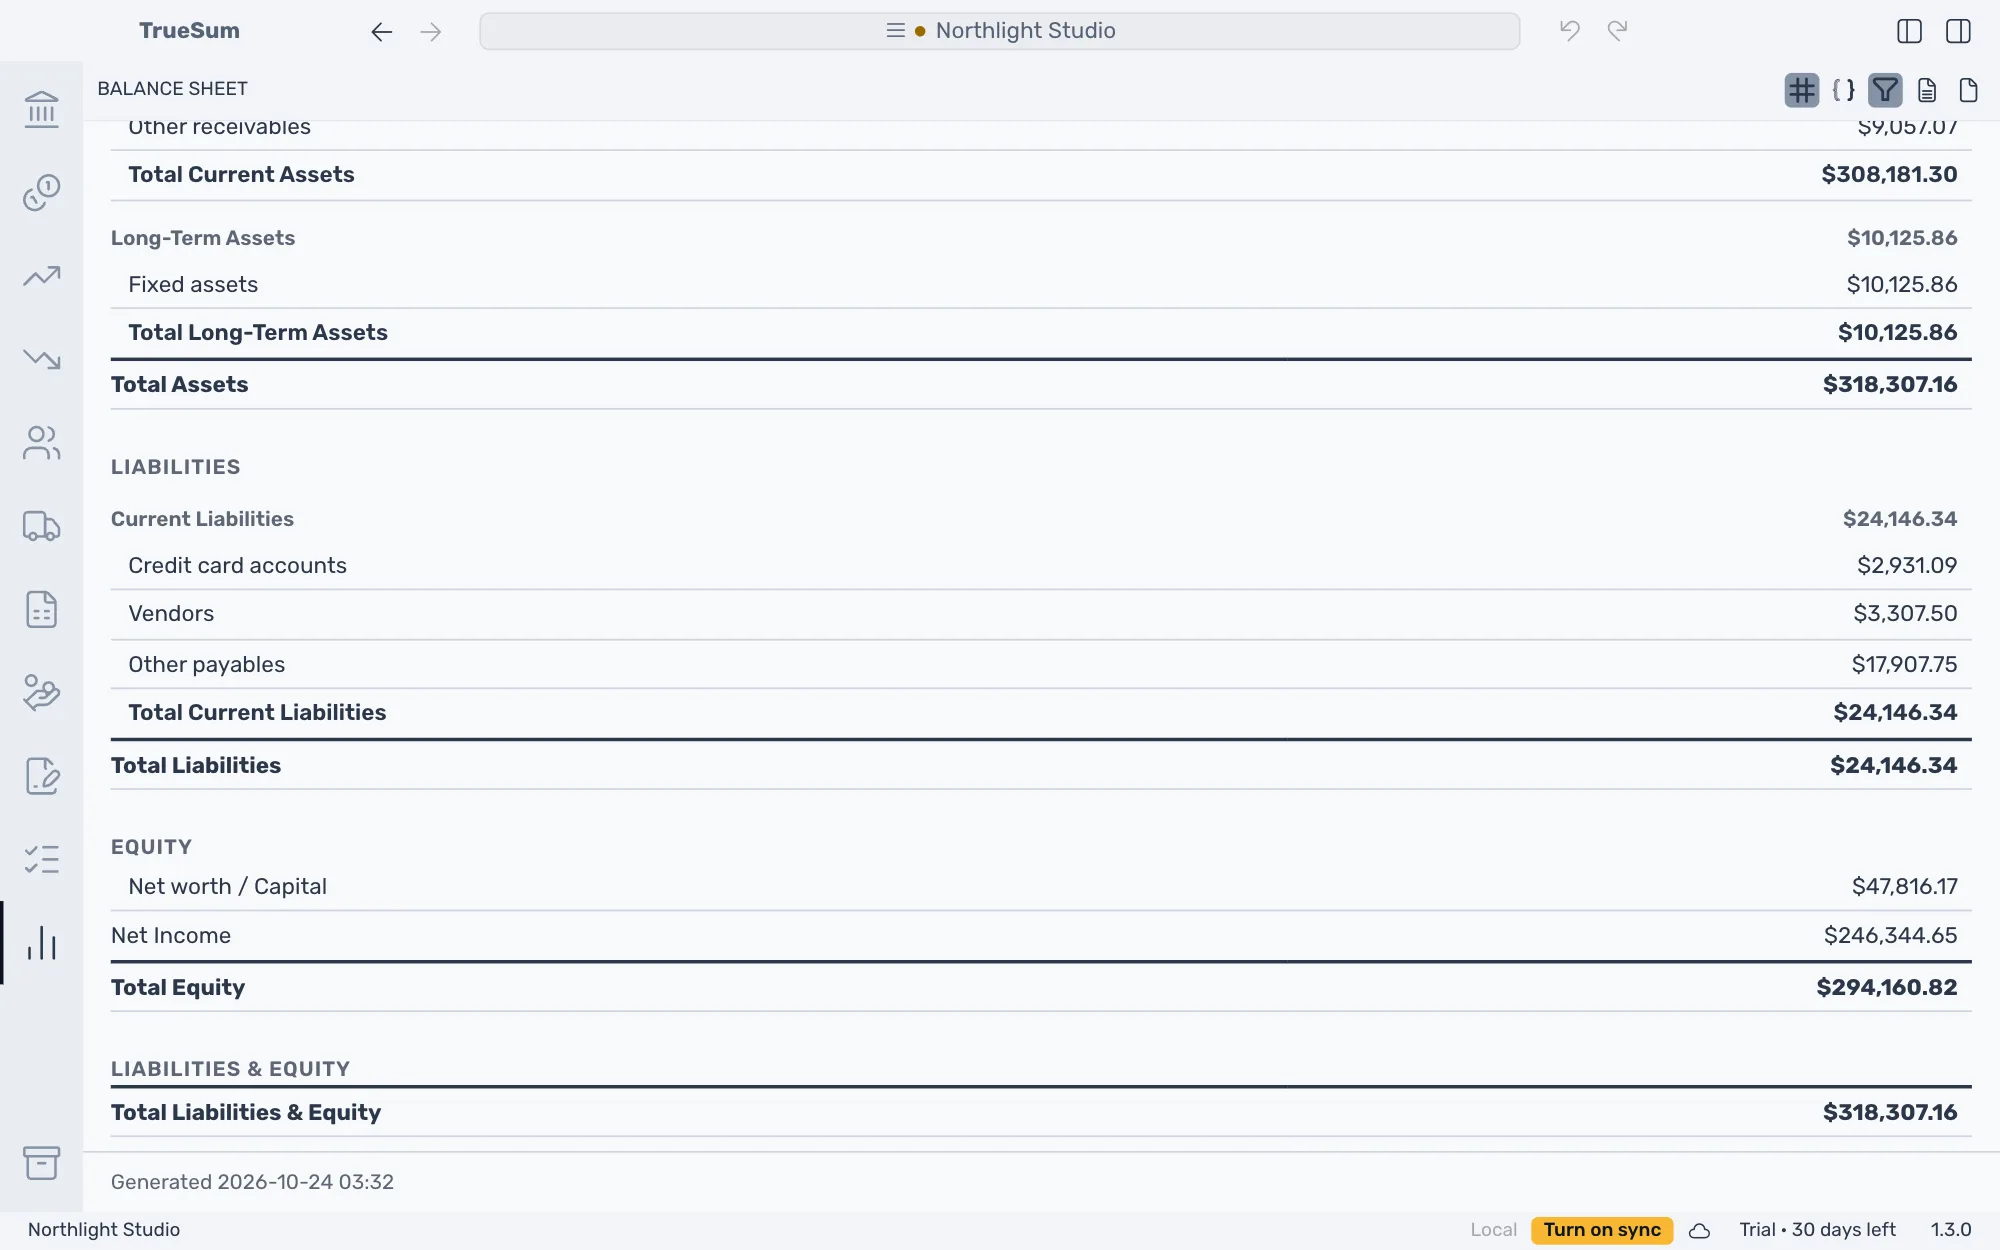
Task: Toggle the right sidebar panel icon
Action: click(1958, 31)
